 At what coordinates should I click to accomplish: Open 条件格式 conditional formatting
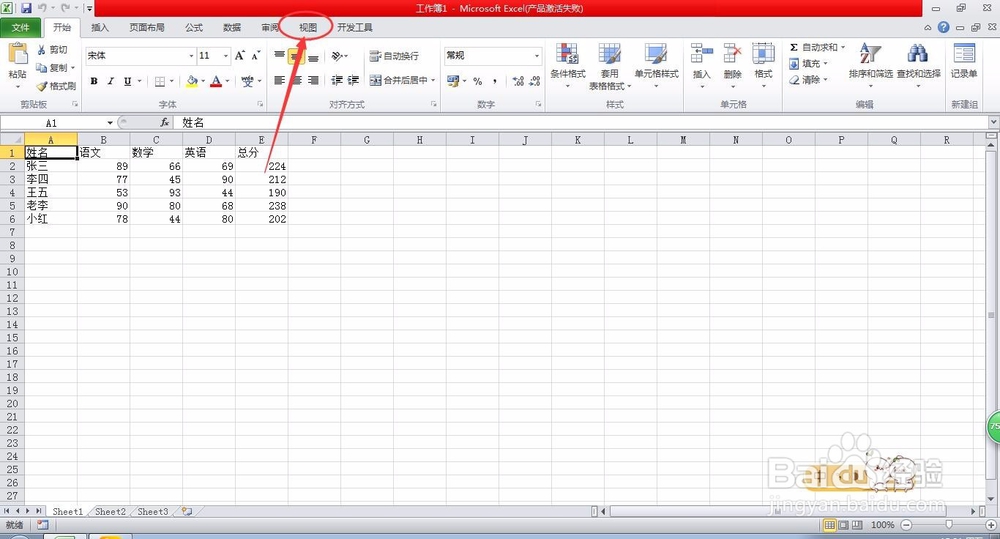568,65
